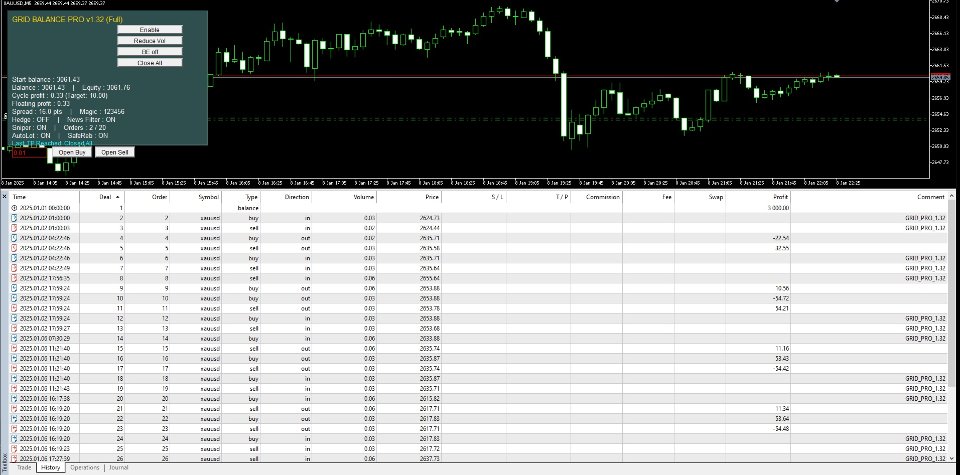The image size is (960, 475).
Task: Click the sell deal icon in deal 11 row
Action: (15, 309)
